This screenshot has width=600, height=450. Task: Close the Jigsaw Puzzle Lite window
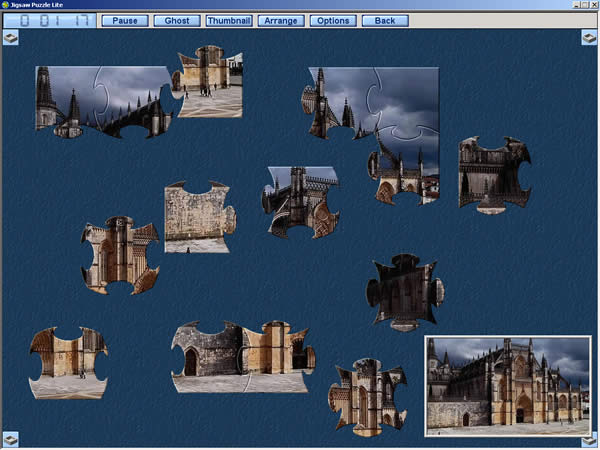[x=594, y=5]
